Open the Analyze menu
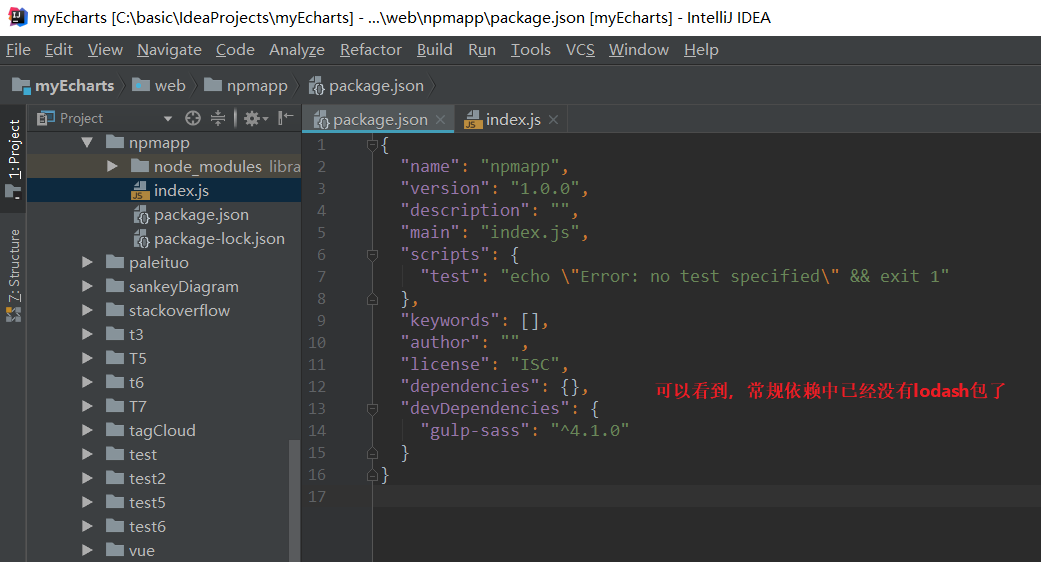 297,50
